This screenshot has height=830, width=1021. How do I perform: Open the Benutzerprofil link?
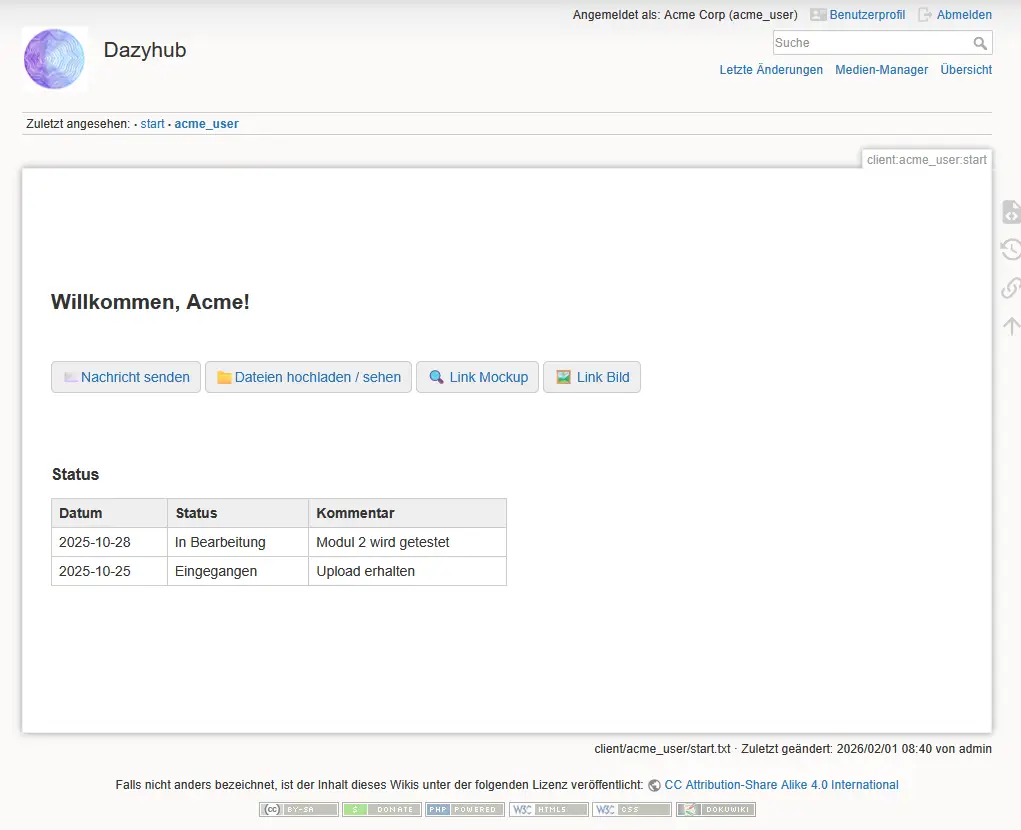866,15
